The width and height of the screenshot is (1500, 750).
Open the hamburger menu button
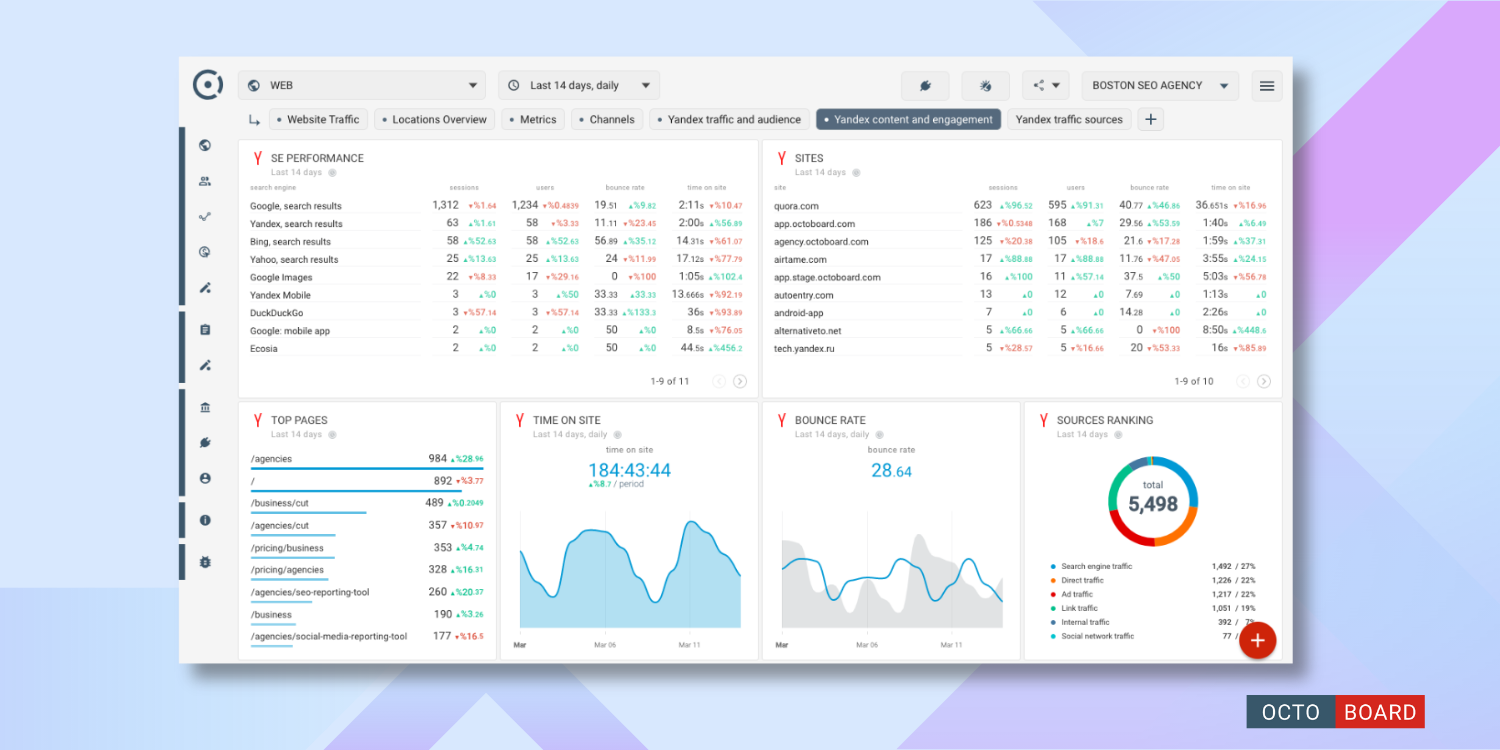pos(1267,86)
